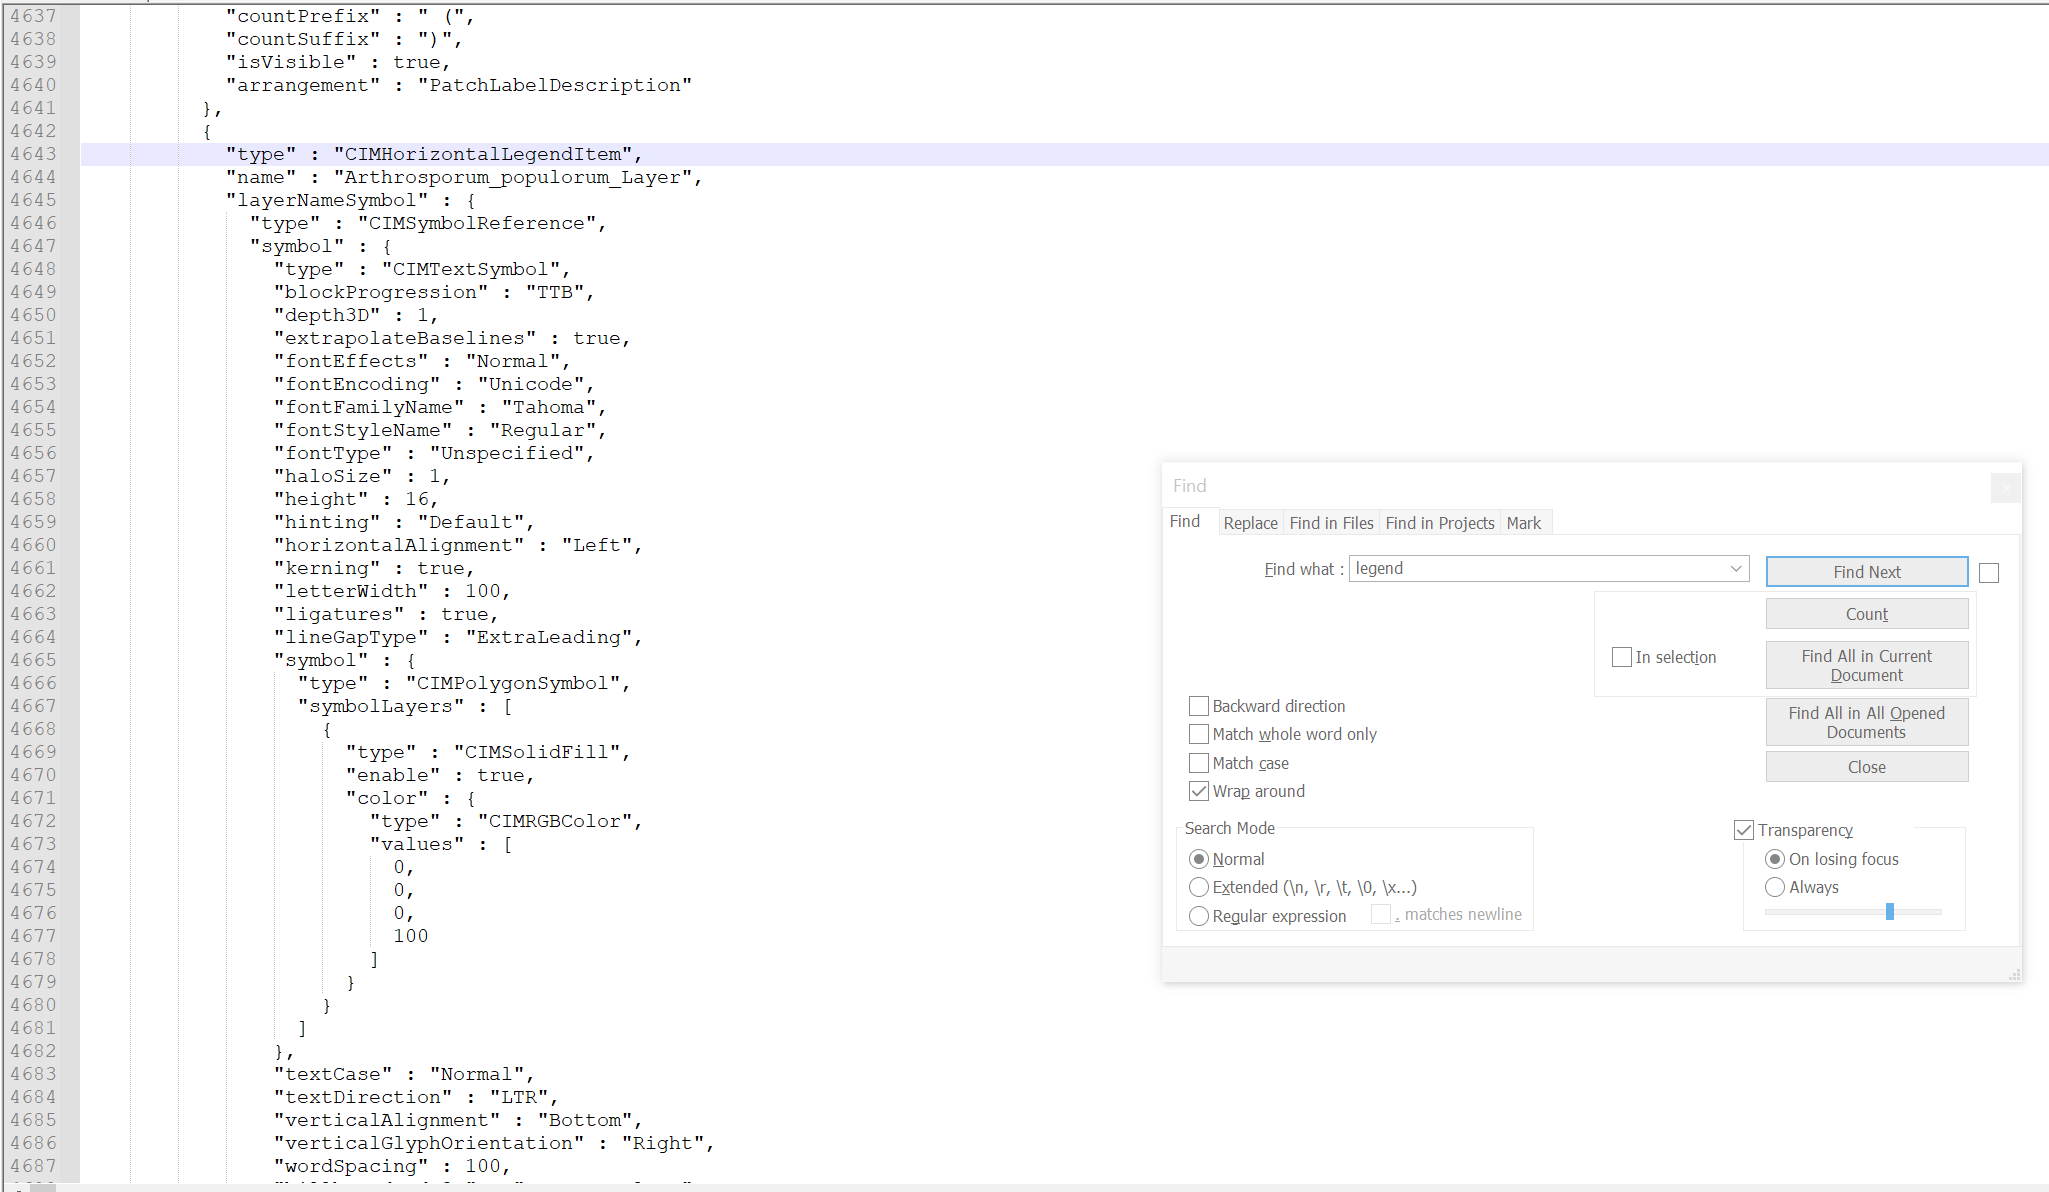Open the Find what history dropdown

(1736, 568)
